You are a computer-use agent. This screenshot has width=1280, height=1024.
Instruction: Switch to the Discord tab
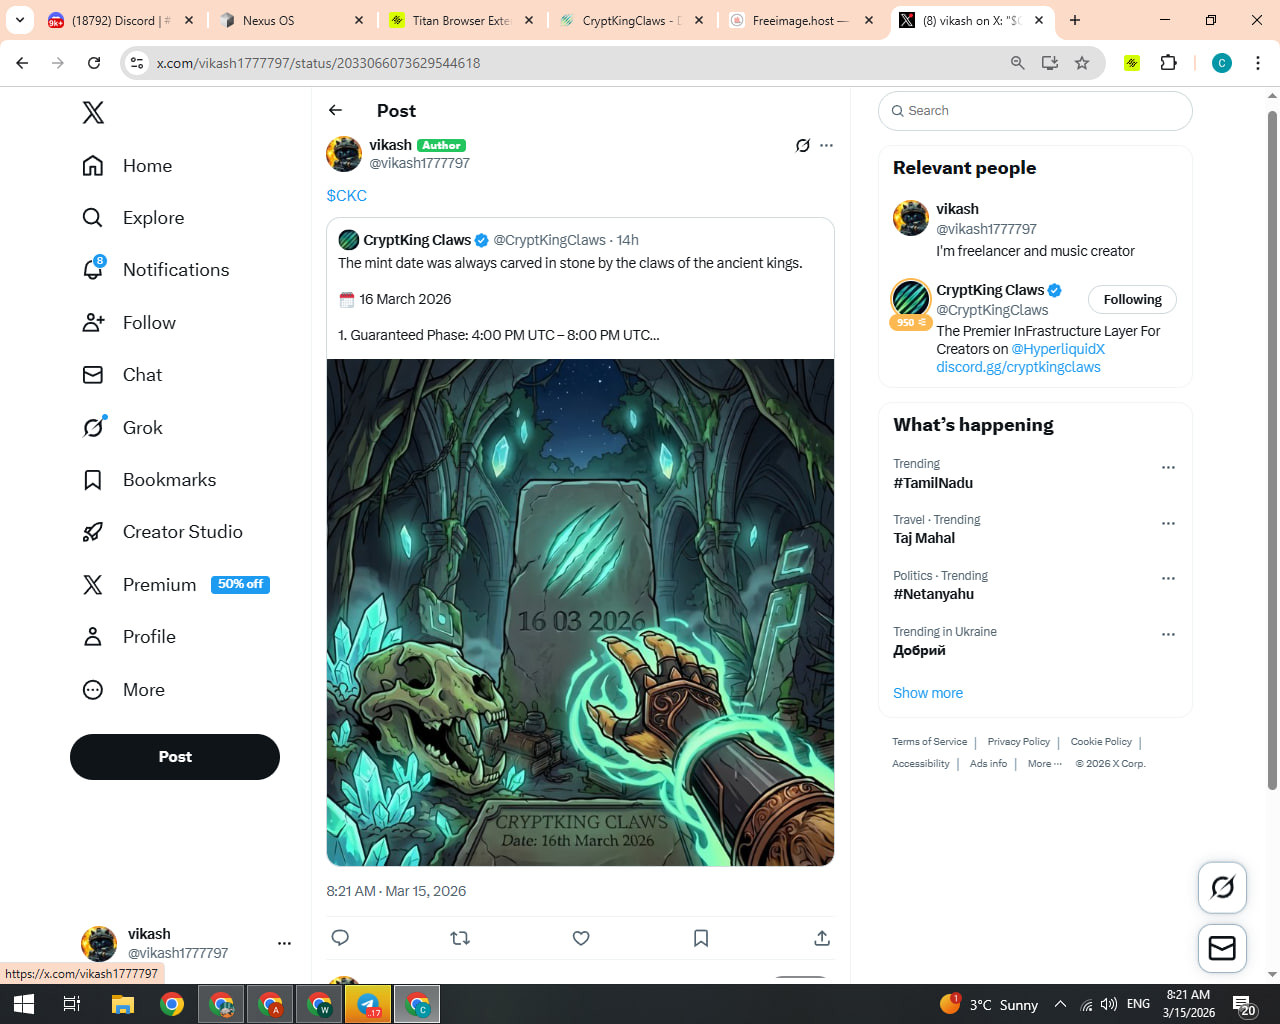pos(122,20)
